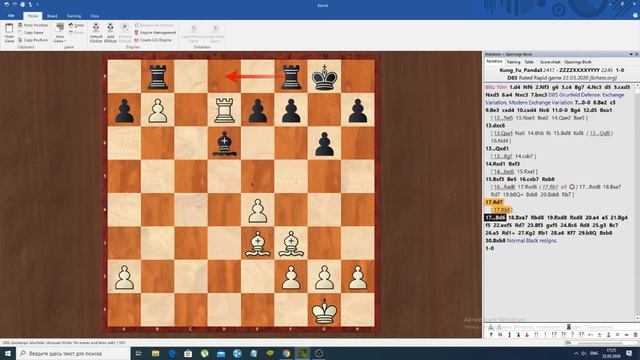Click the single '!' good move annotation

click(545, 335)
